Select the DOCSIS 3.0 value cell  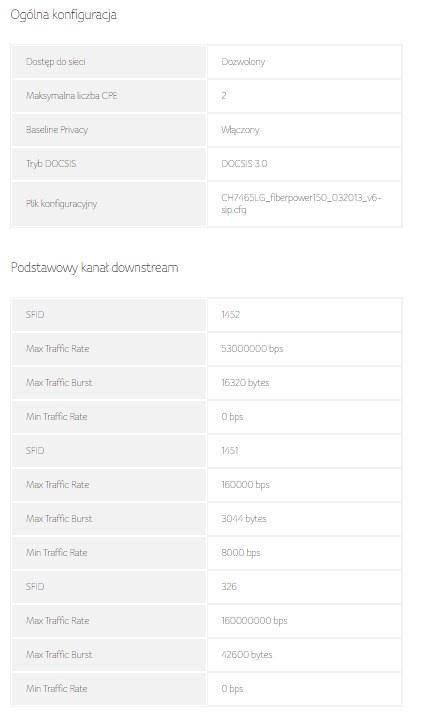304,164
